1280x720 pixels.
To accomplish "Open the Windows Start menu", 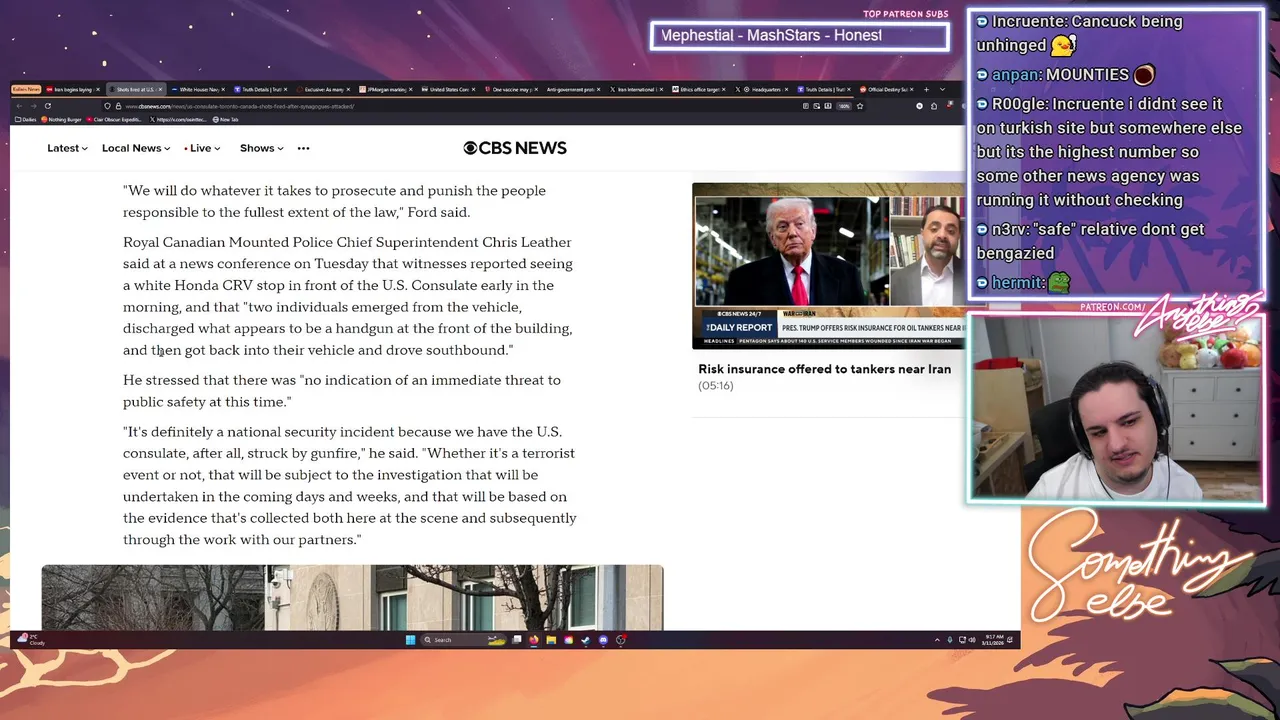I will click(410, 640).
